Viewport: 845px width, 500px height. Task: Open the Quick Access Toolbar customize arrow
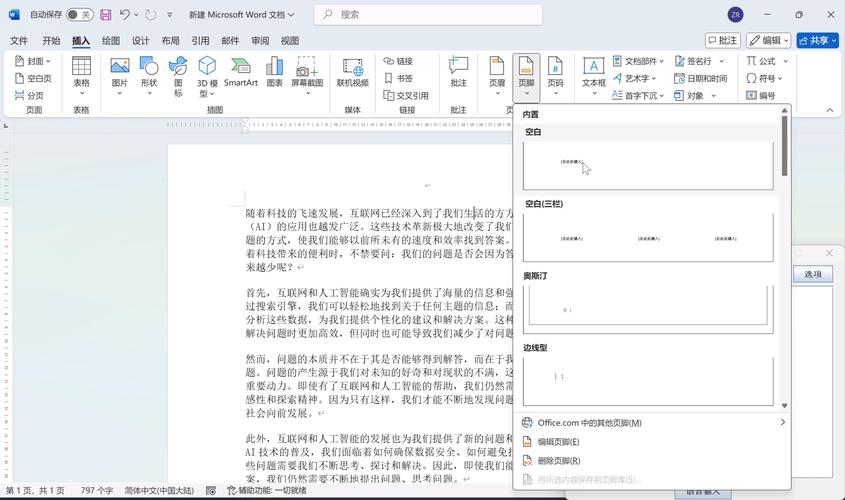pos(170,15)
